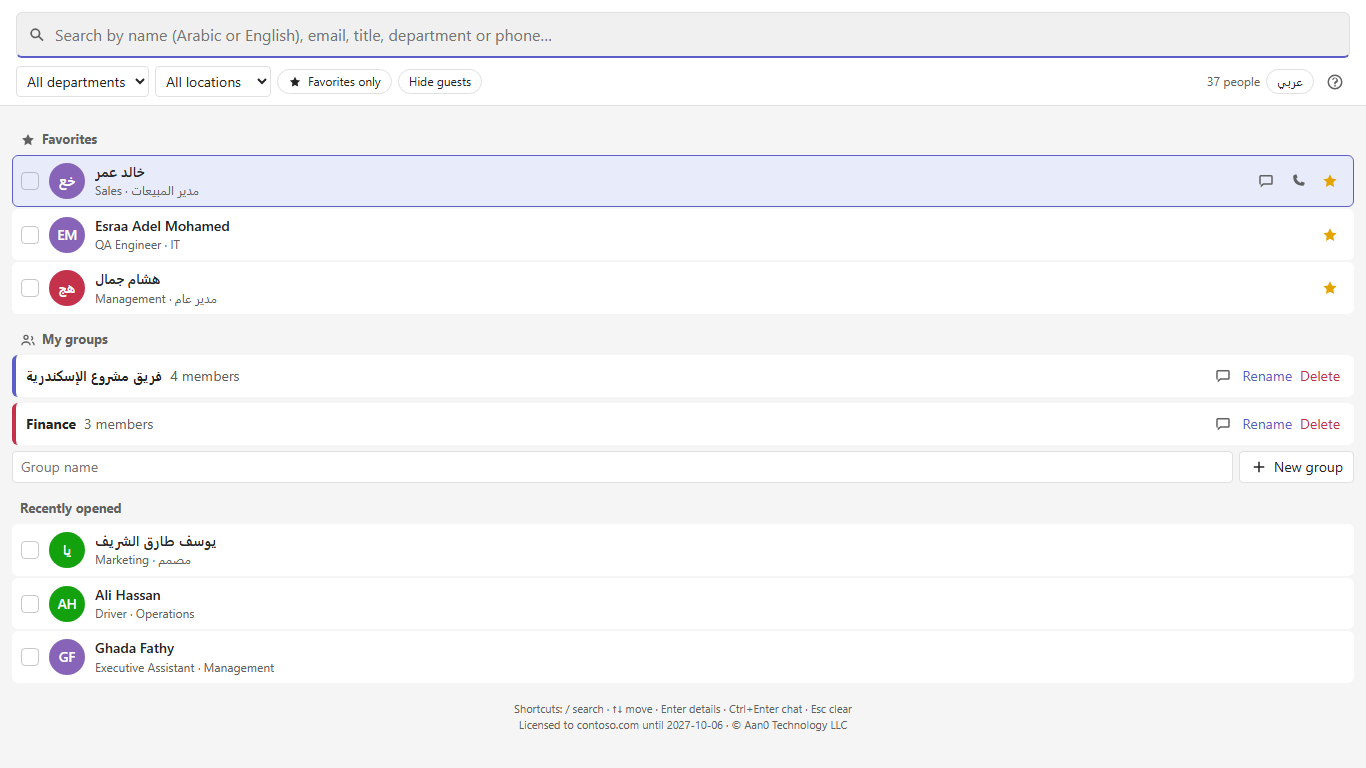Focus the Group name input field
The image size is (1366, 768).
tap(622, 467)
